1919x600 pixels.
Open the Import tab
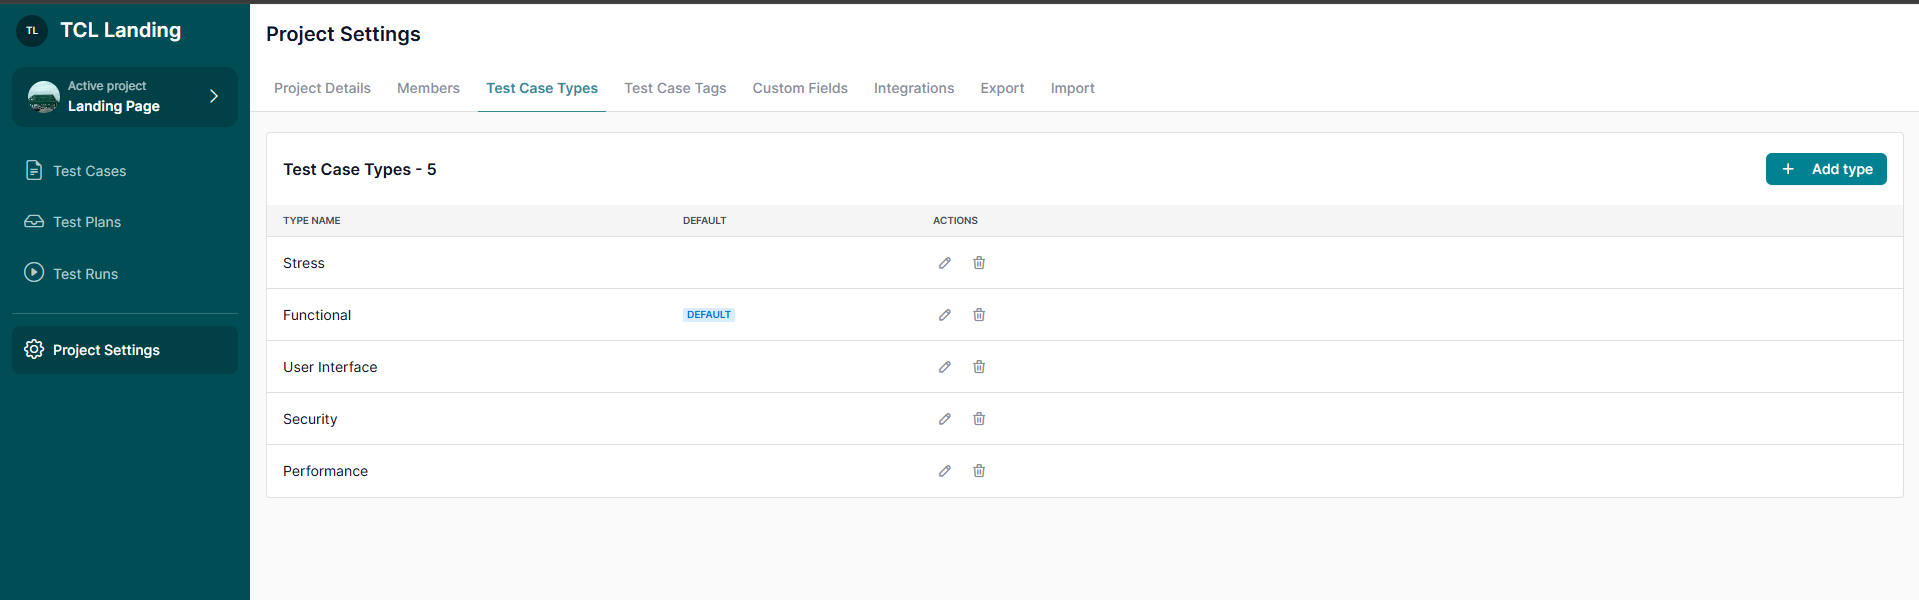(x=1072, y=88)
